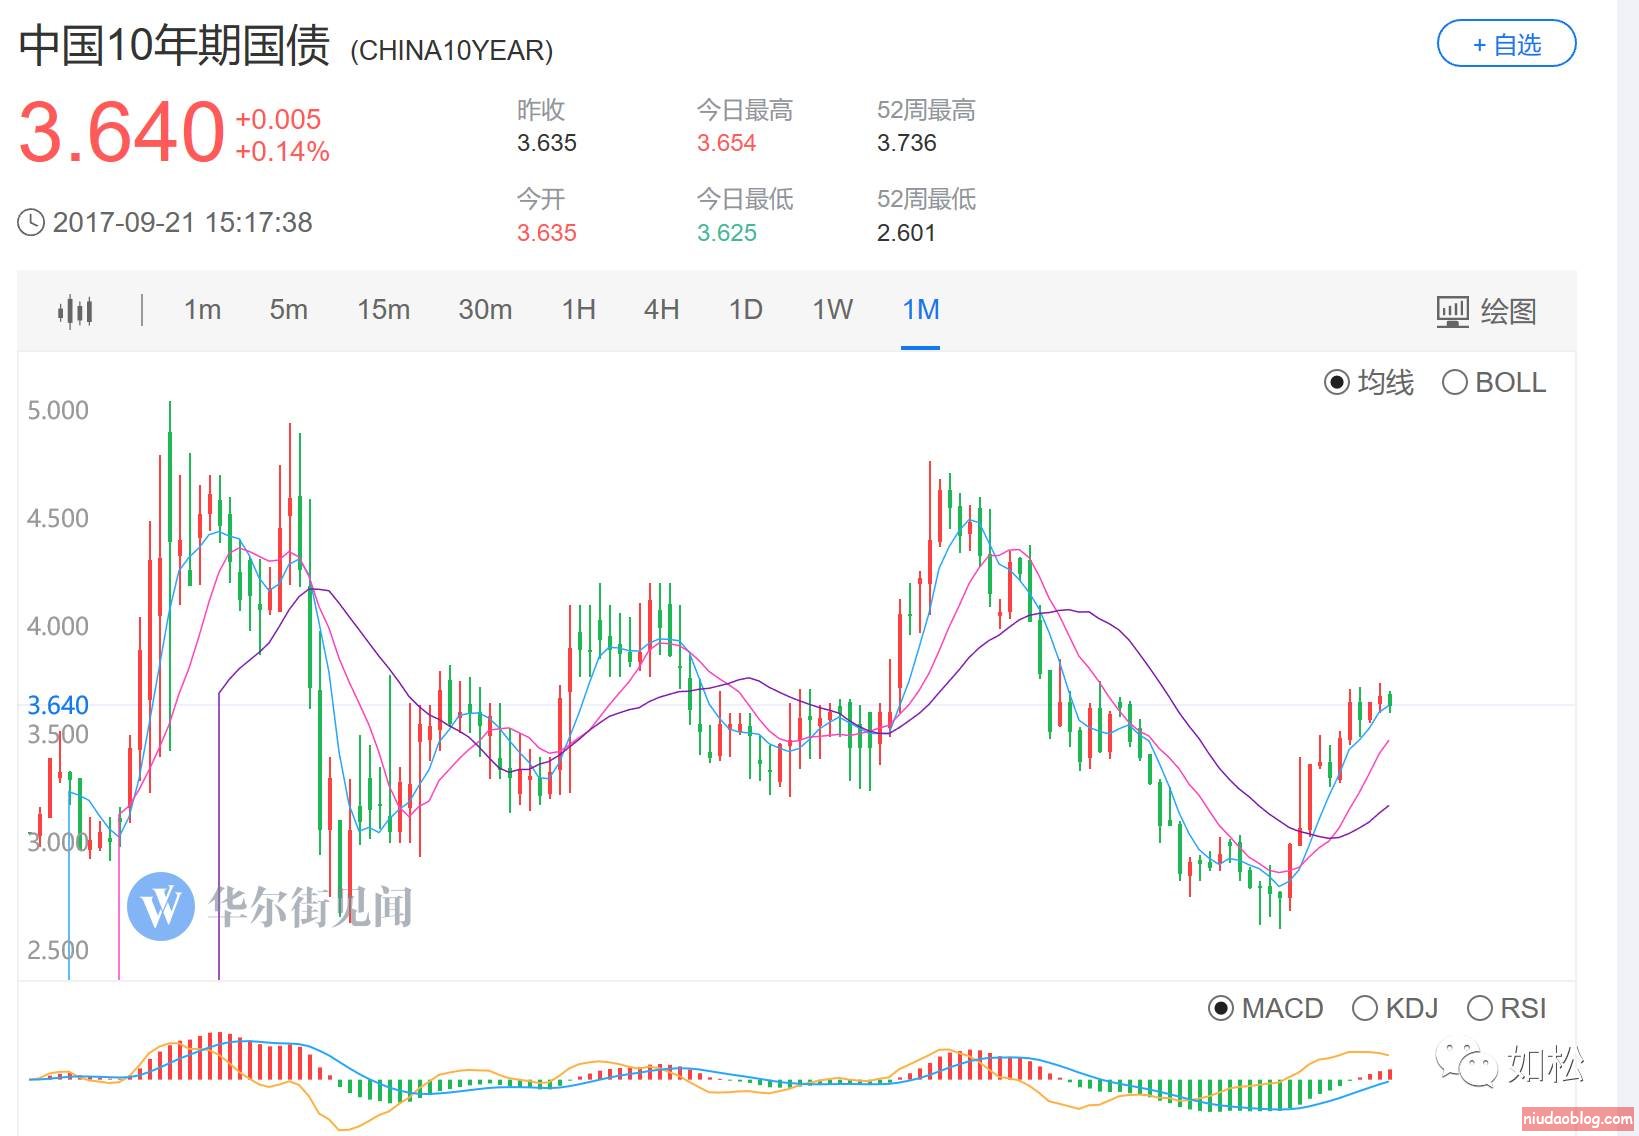Image resolution: width=1639 pixels, height=1136 pixels.
Task: Select the 均线 moving average radio option
Action: 1337,382
